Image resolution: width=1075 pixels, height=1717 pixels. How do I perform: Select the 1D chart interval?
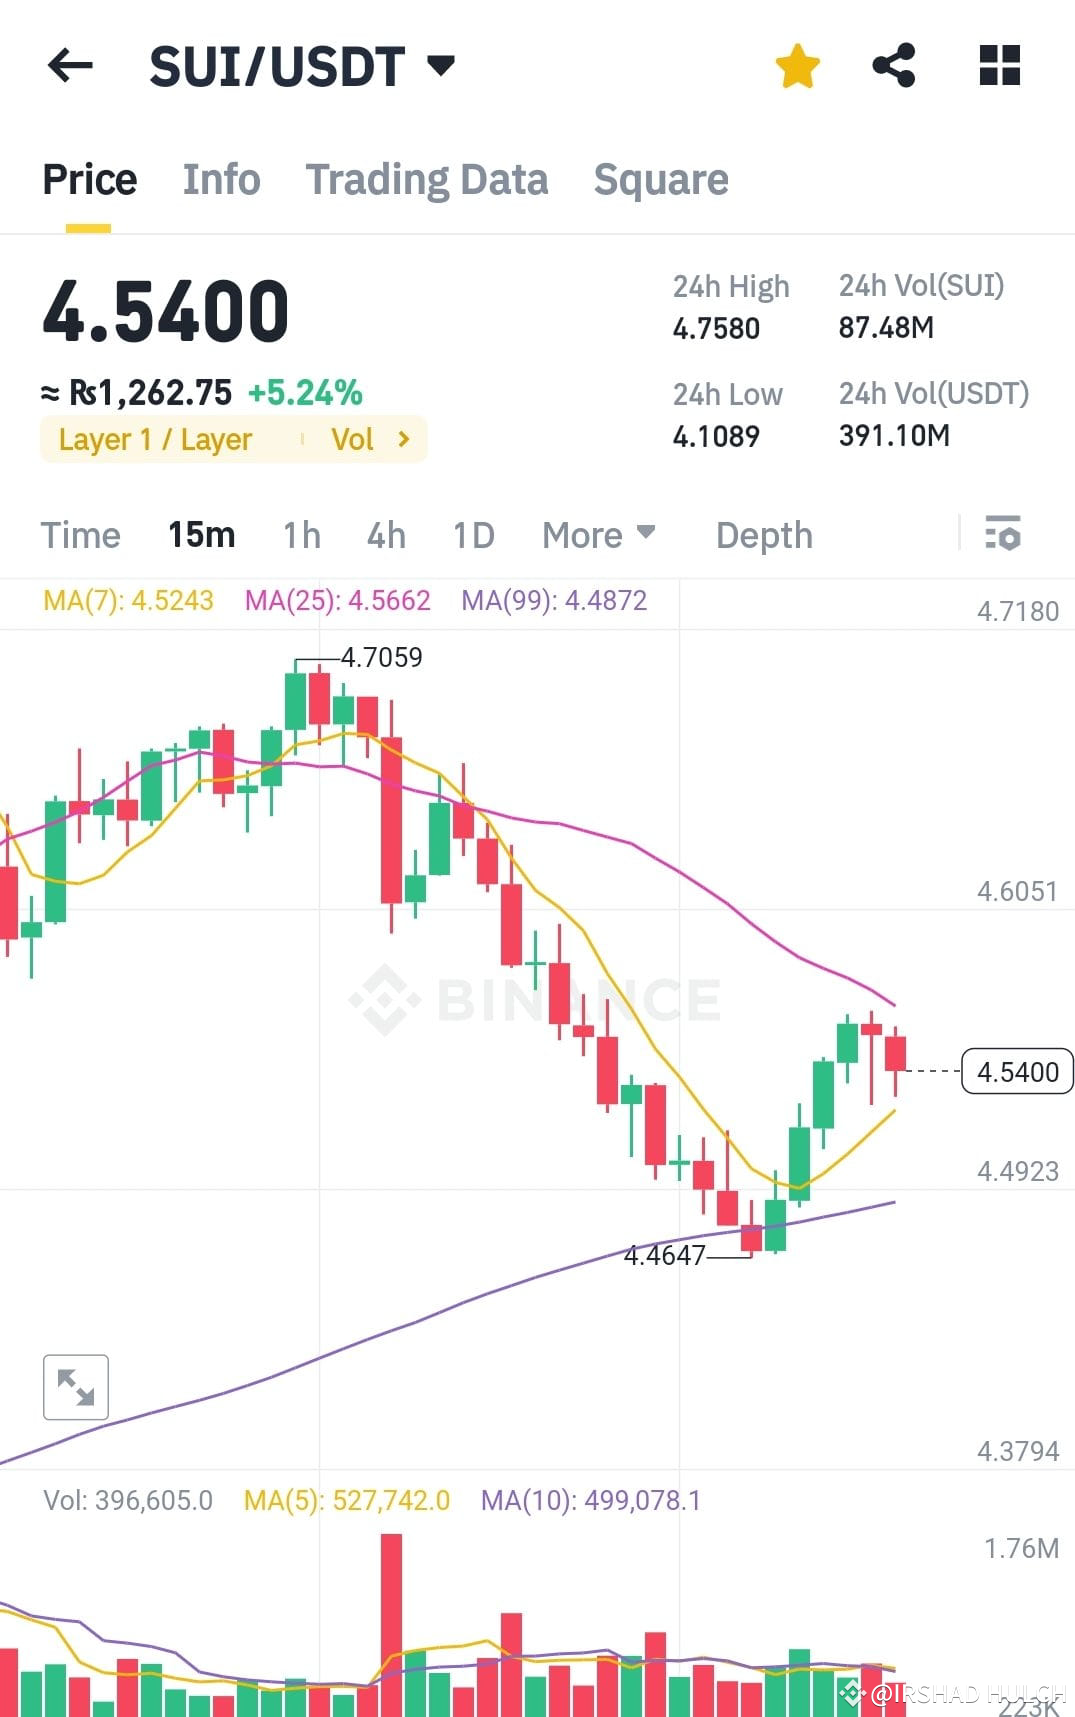click(x=473, y=535)
